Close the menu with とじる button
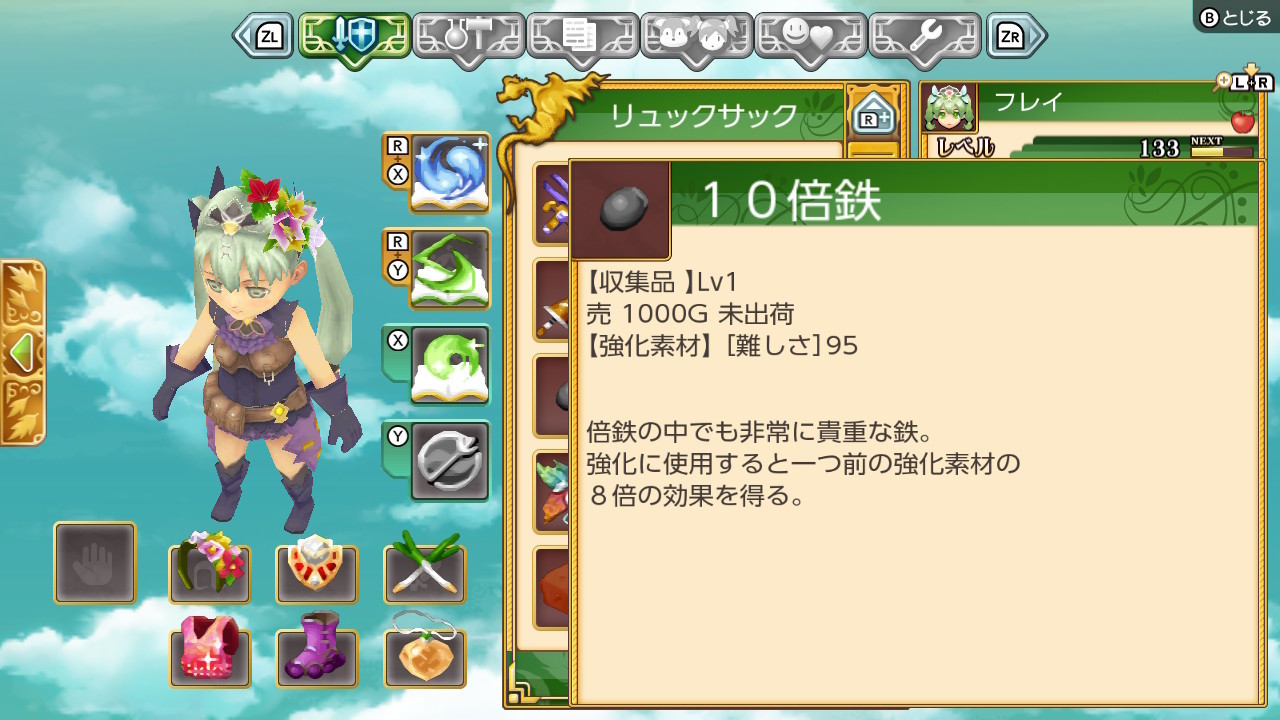The height and width of the screenshot is (720, 1280). click(x=1236, y=16)
